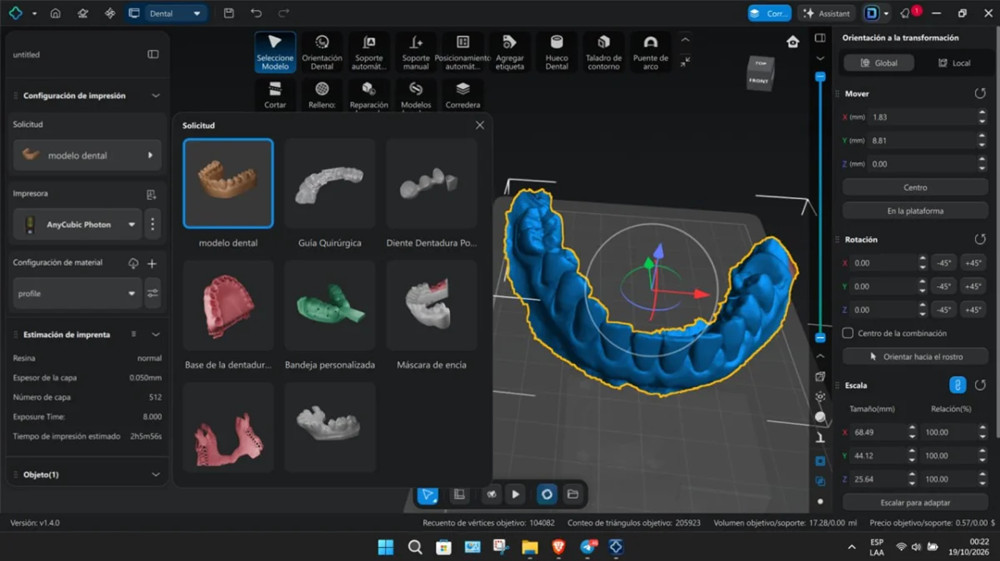Open the folder icon in bottom toolbar
The width and height of the screenshot is (1000, 561).
pyautogui.click(x=573, y=494)
